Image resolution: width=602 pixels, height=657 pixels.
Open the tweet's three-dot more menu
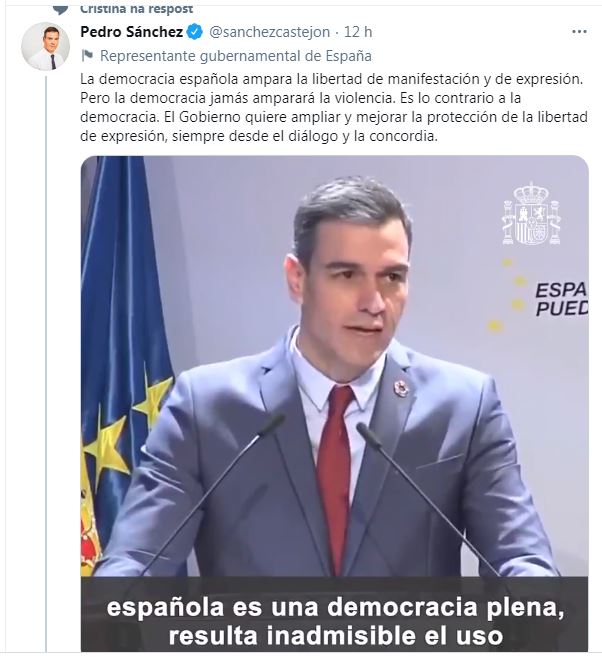[579, 31]
